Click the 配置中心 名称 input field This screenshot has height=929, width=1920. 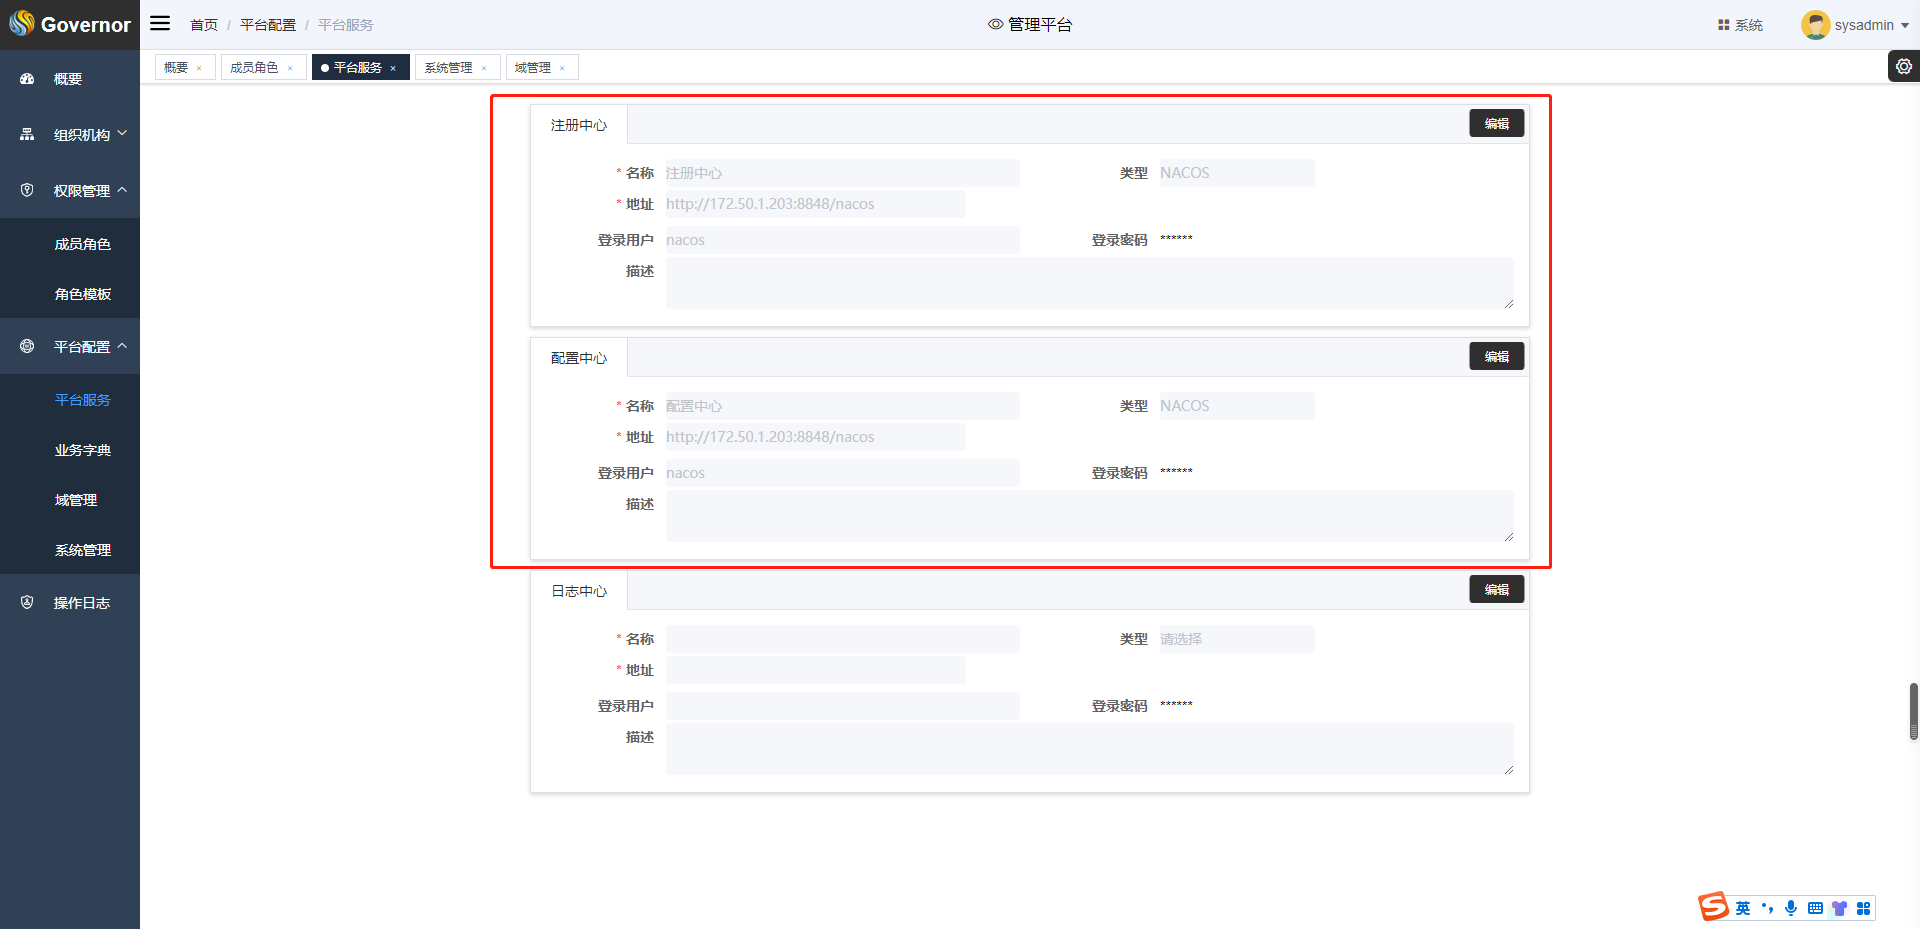842,406
